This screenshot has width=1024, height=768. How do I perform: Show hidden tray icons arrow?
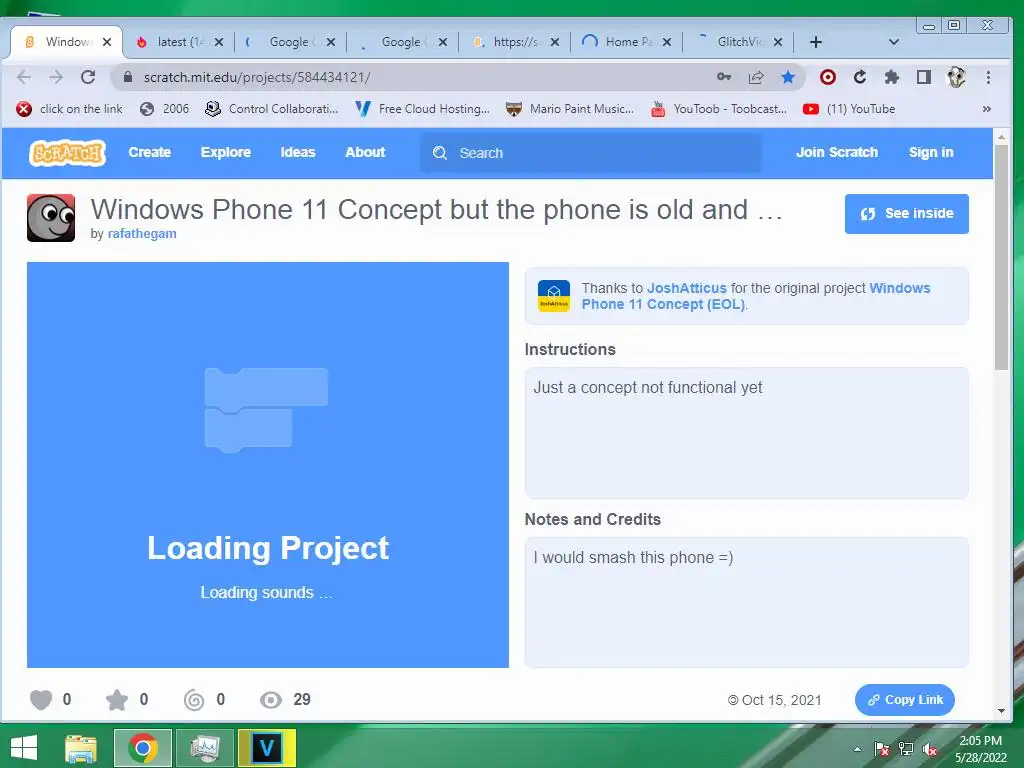(857, 749)
